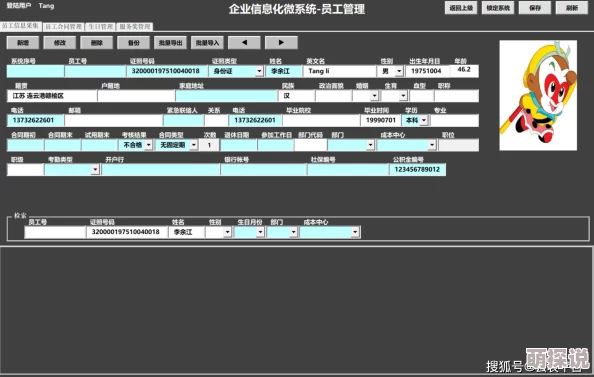Switch to the 员工合同管理 tab
The height and width of the screenshot is (377, 594).
[x=63, y=27]
